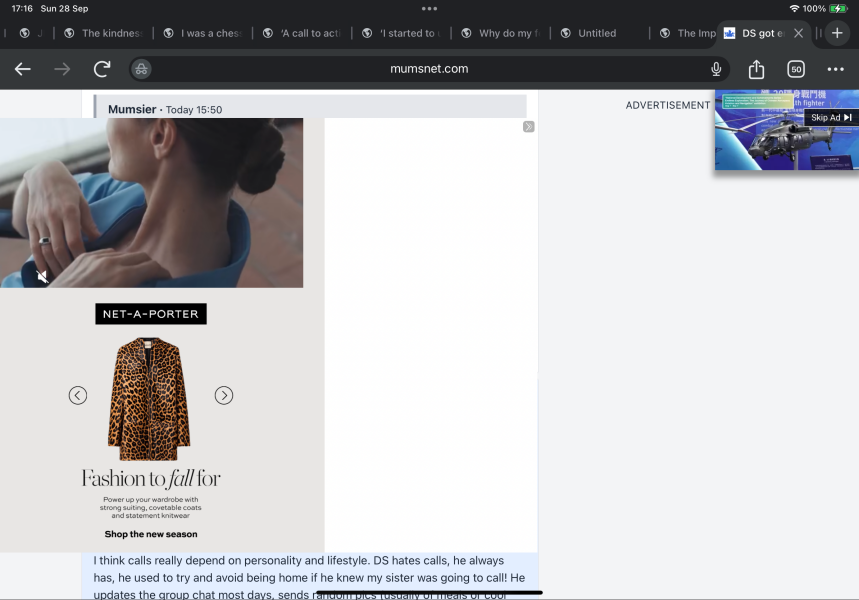
Task: Tap the site settings icon in address bar
Action: [x=141, y=69]
